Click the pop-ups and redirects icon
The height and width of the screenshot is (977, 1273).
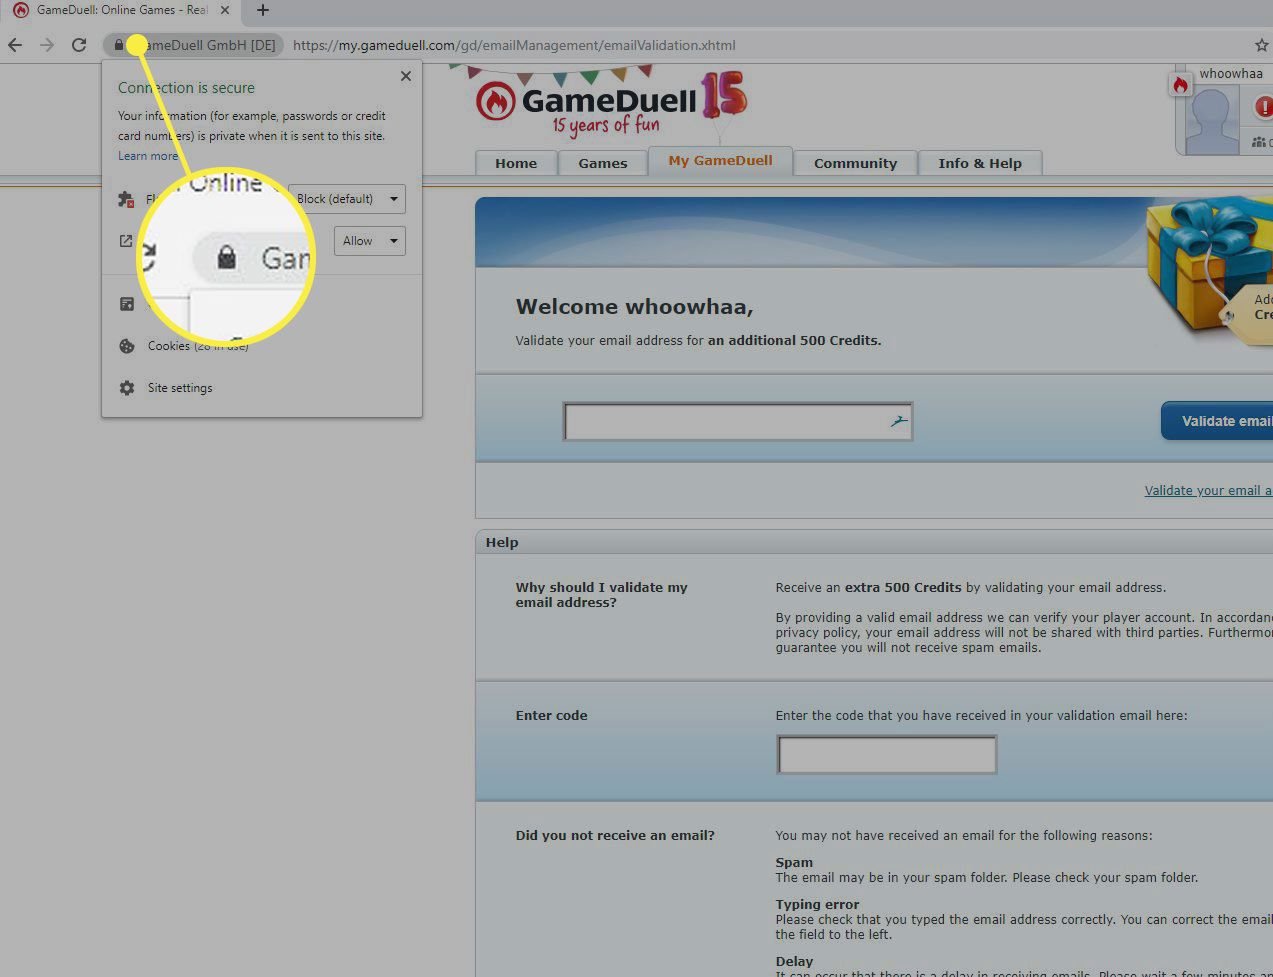[126, 241]
